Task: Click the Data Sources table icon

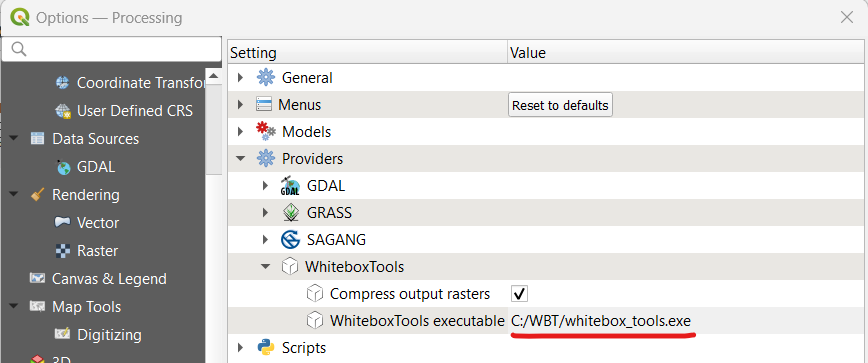Action: coord(37,139)
